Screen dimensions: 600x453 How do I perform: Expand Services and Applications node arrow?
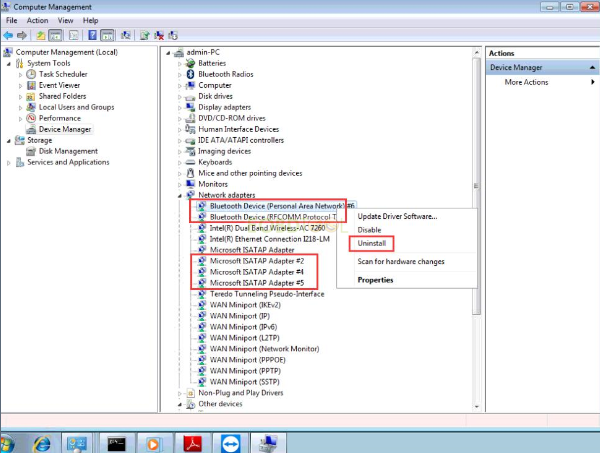tap(9, 163)
